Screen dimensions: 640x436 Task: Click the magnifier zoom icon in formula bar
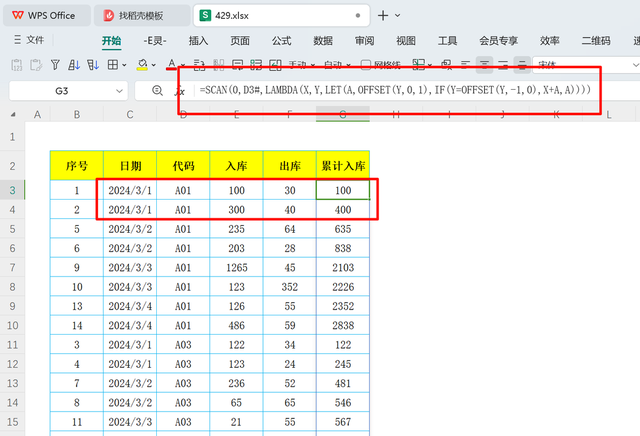(x=157, y=90)
